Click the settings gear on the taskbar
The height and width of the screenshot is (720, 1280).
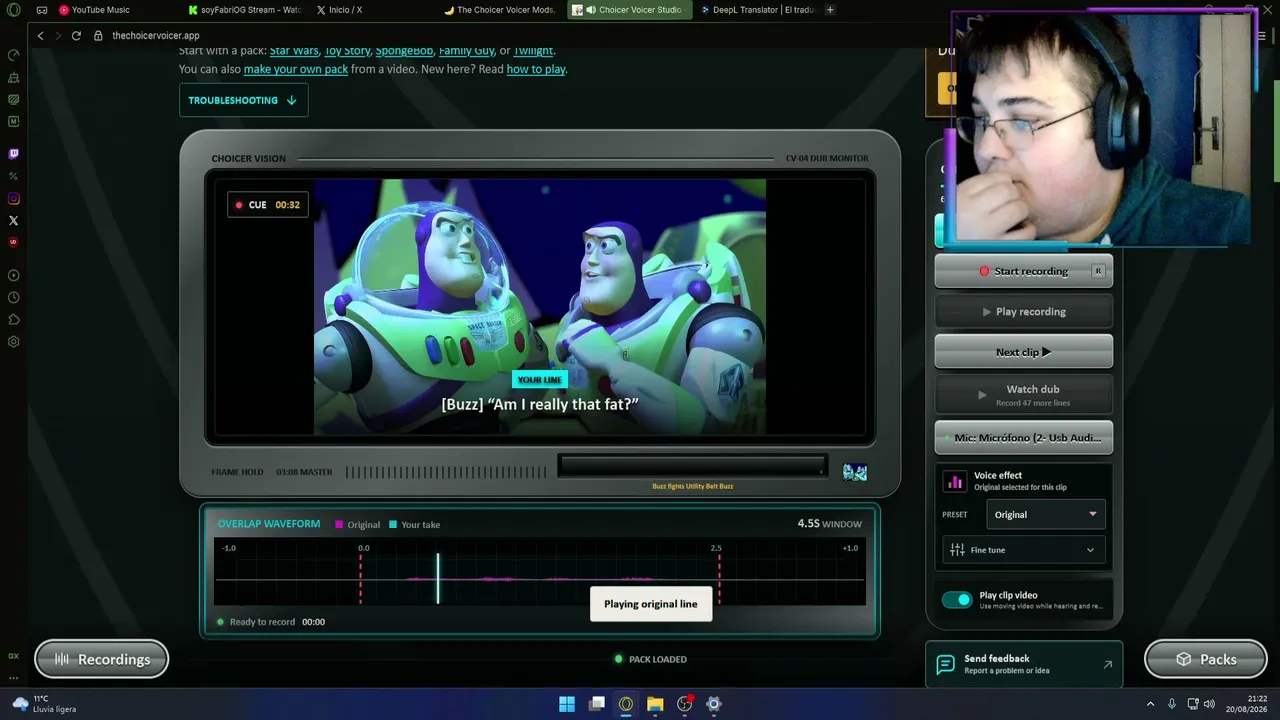tap(714, 704)
